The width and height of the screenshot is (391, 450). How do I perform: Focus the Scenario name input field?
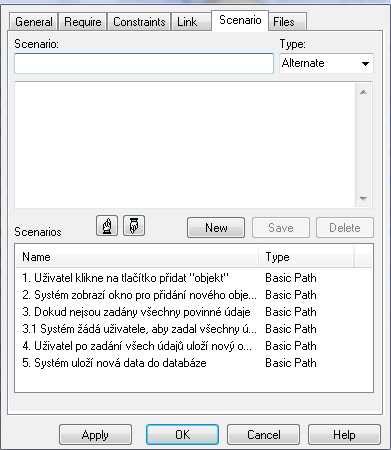point(144,63)
